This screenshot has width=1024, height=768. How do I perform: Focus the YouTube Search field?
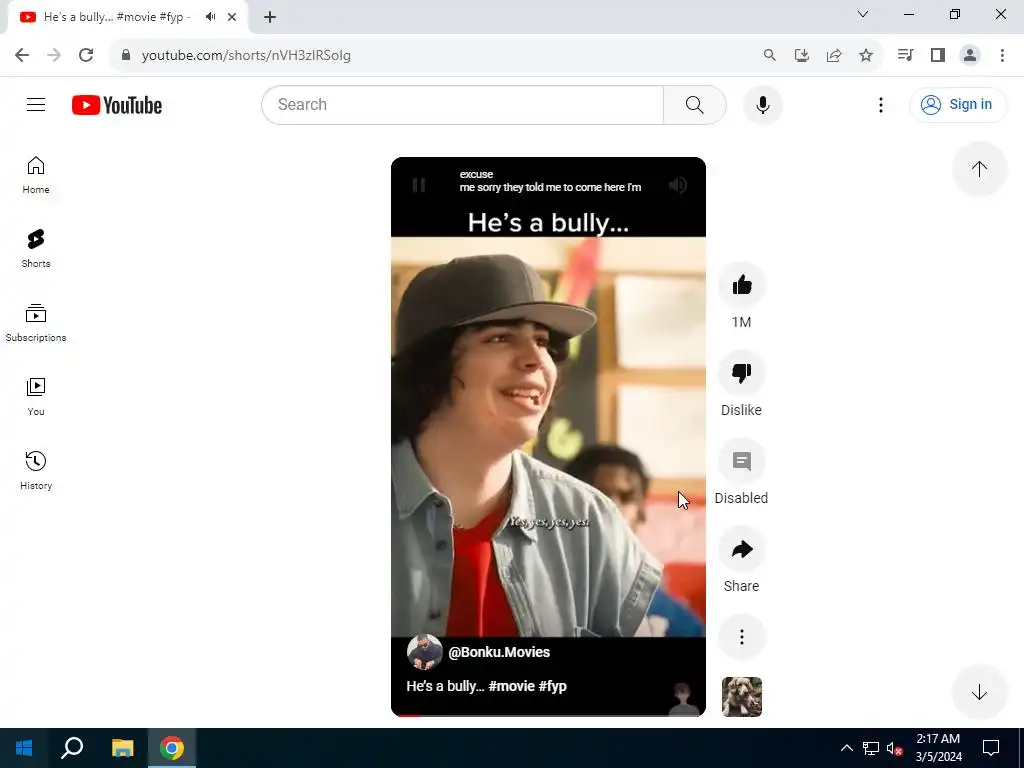(462, 104)
